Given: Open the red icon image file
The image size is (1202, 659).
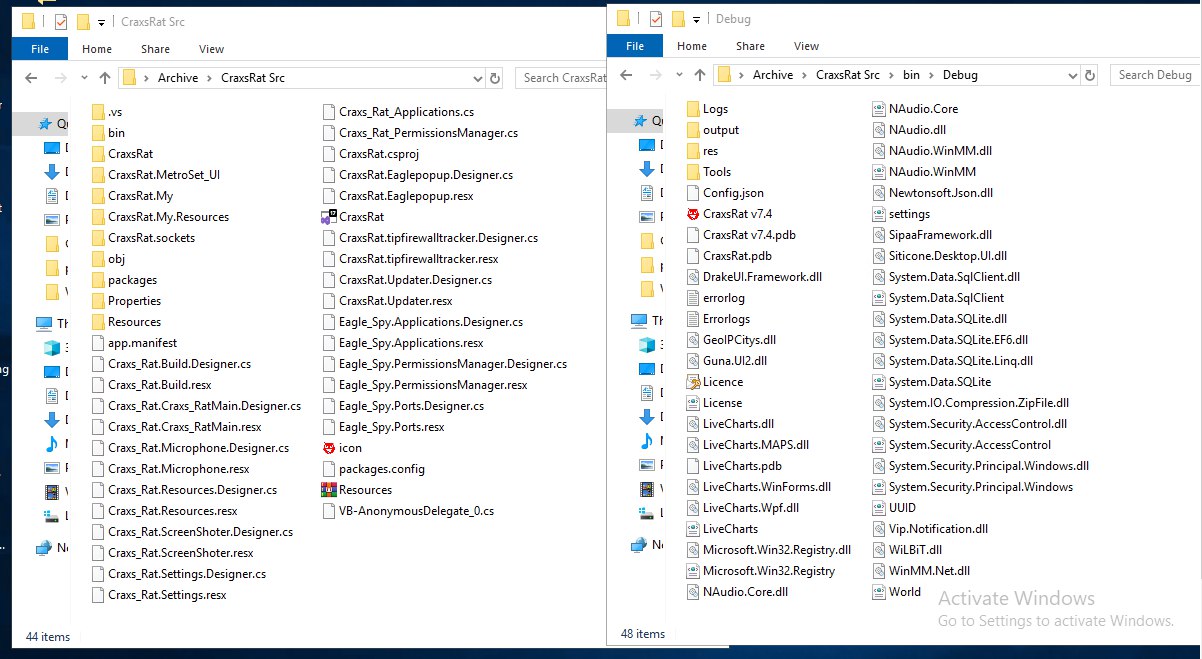Looking at the screenshot, I should tap(349, 448).
